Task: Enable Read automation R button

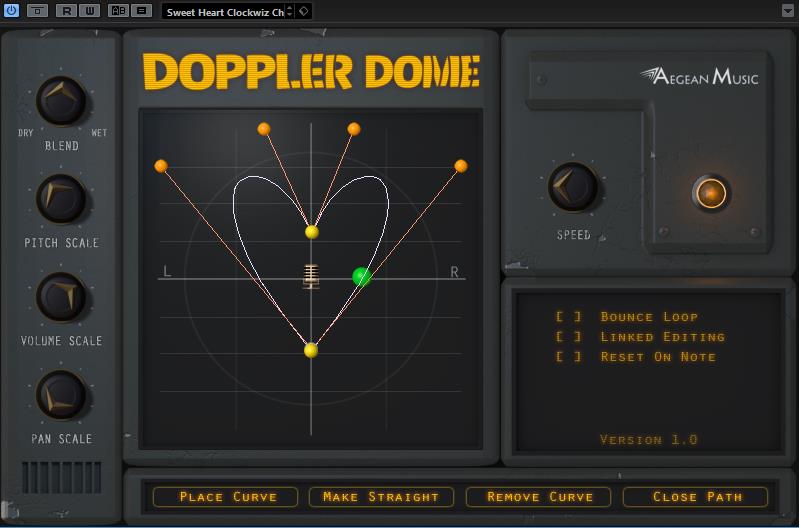Action: click(67, 11)
